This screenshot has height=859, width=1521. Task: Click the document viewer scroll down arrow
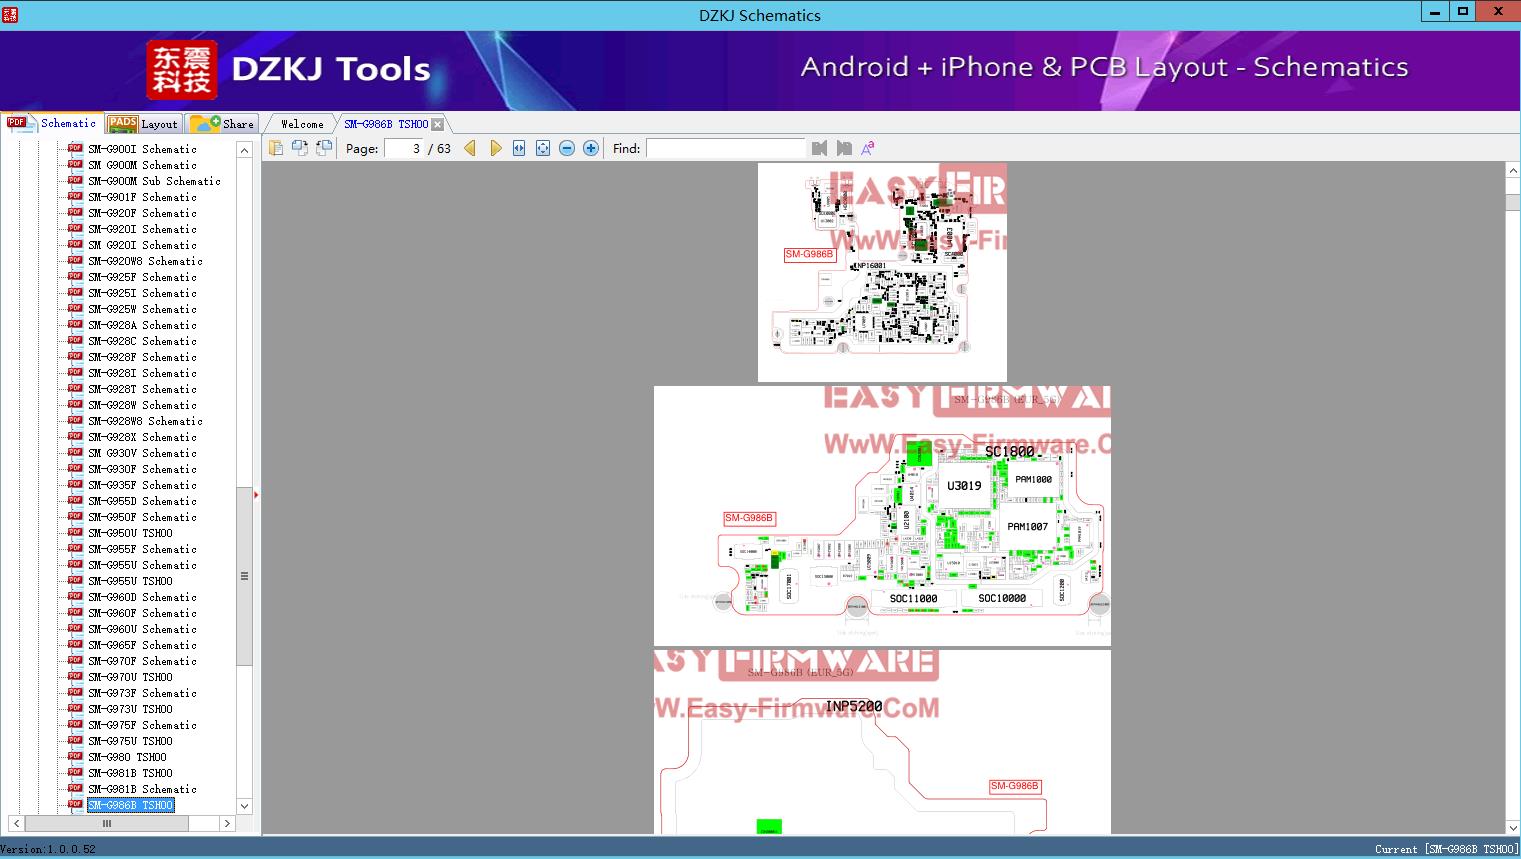coord(1513,826)
